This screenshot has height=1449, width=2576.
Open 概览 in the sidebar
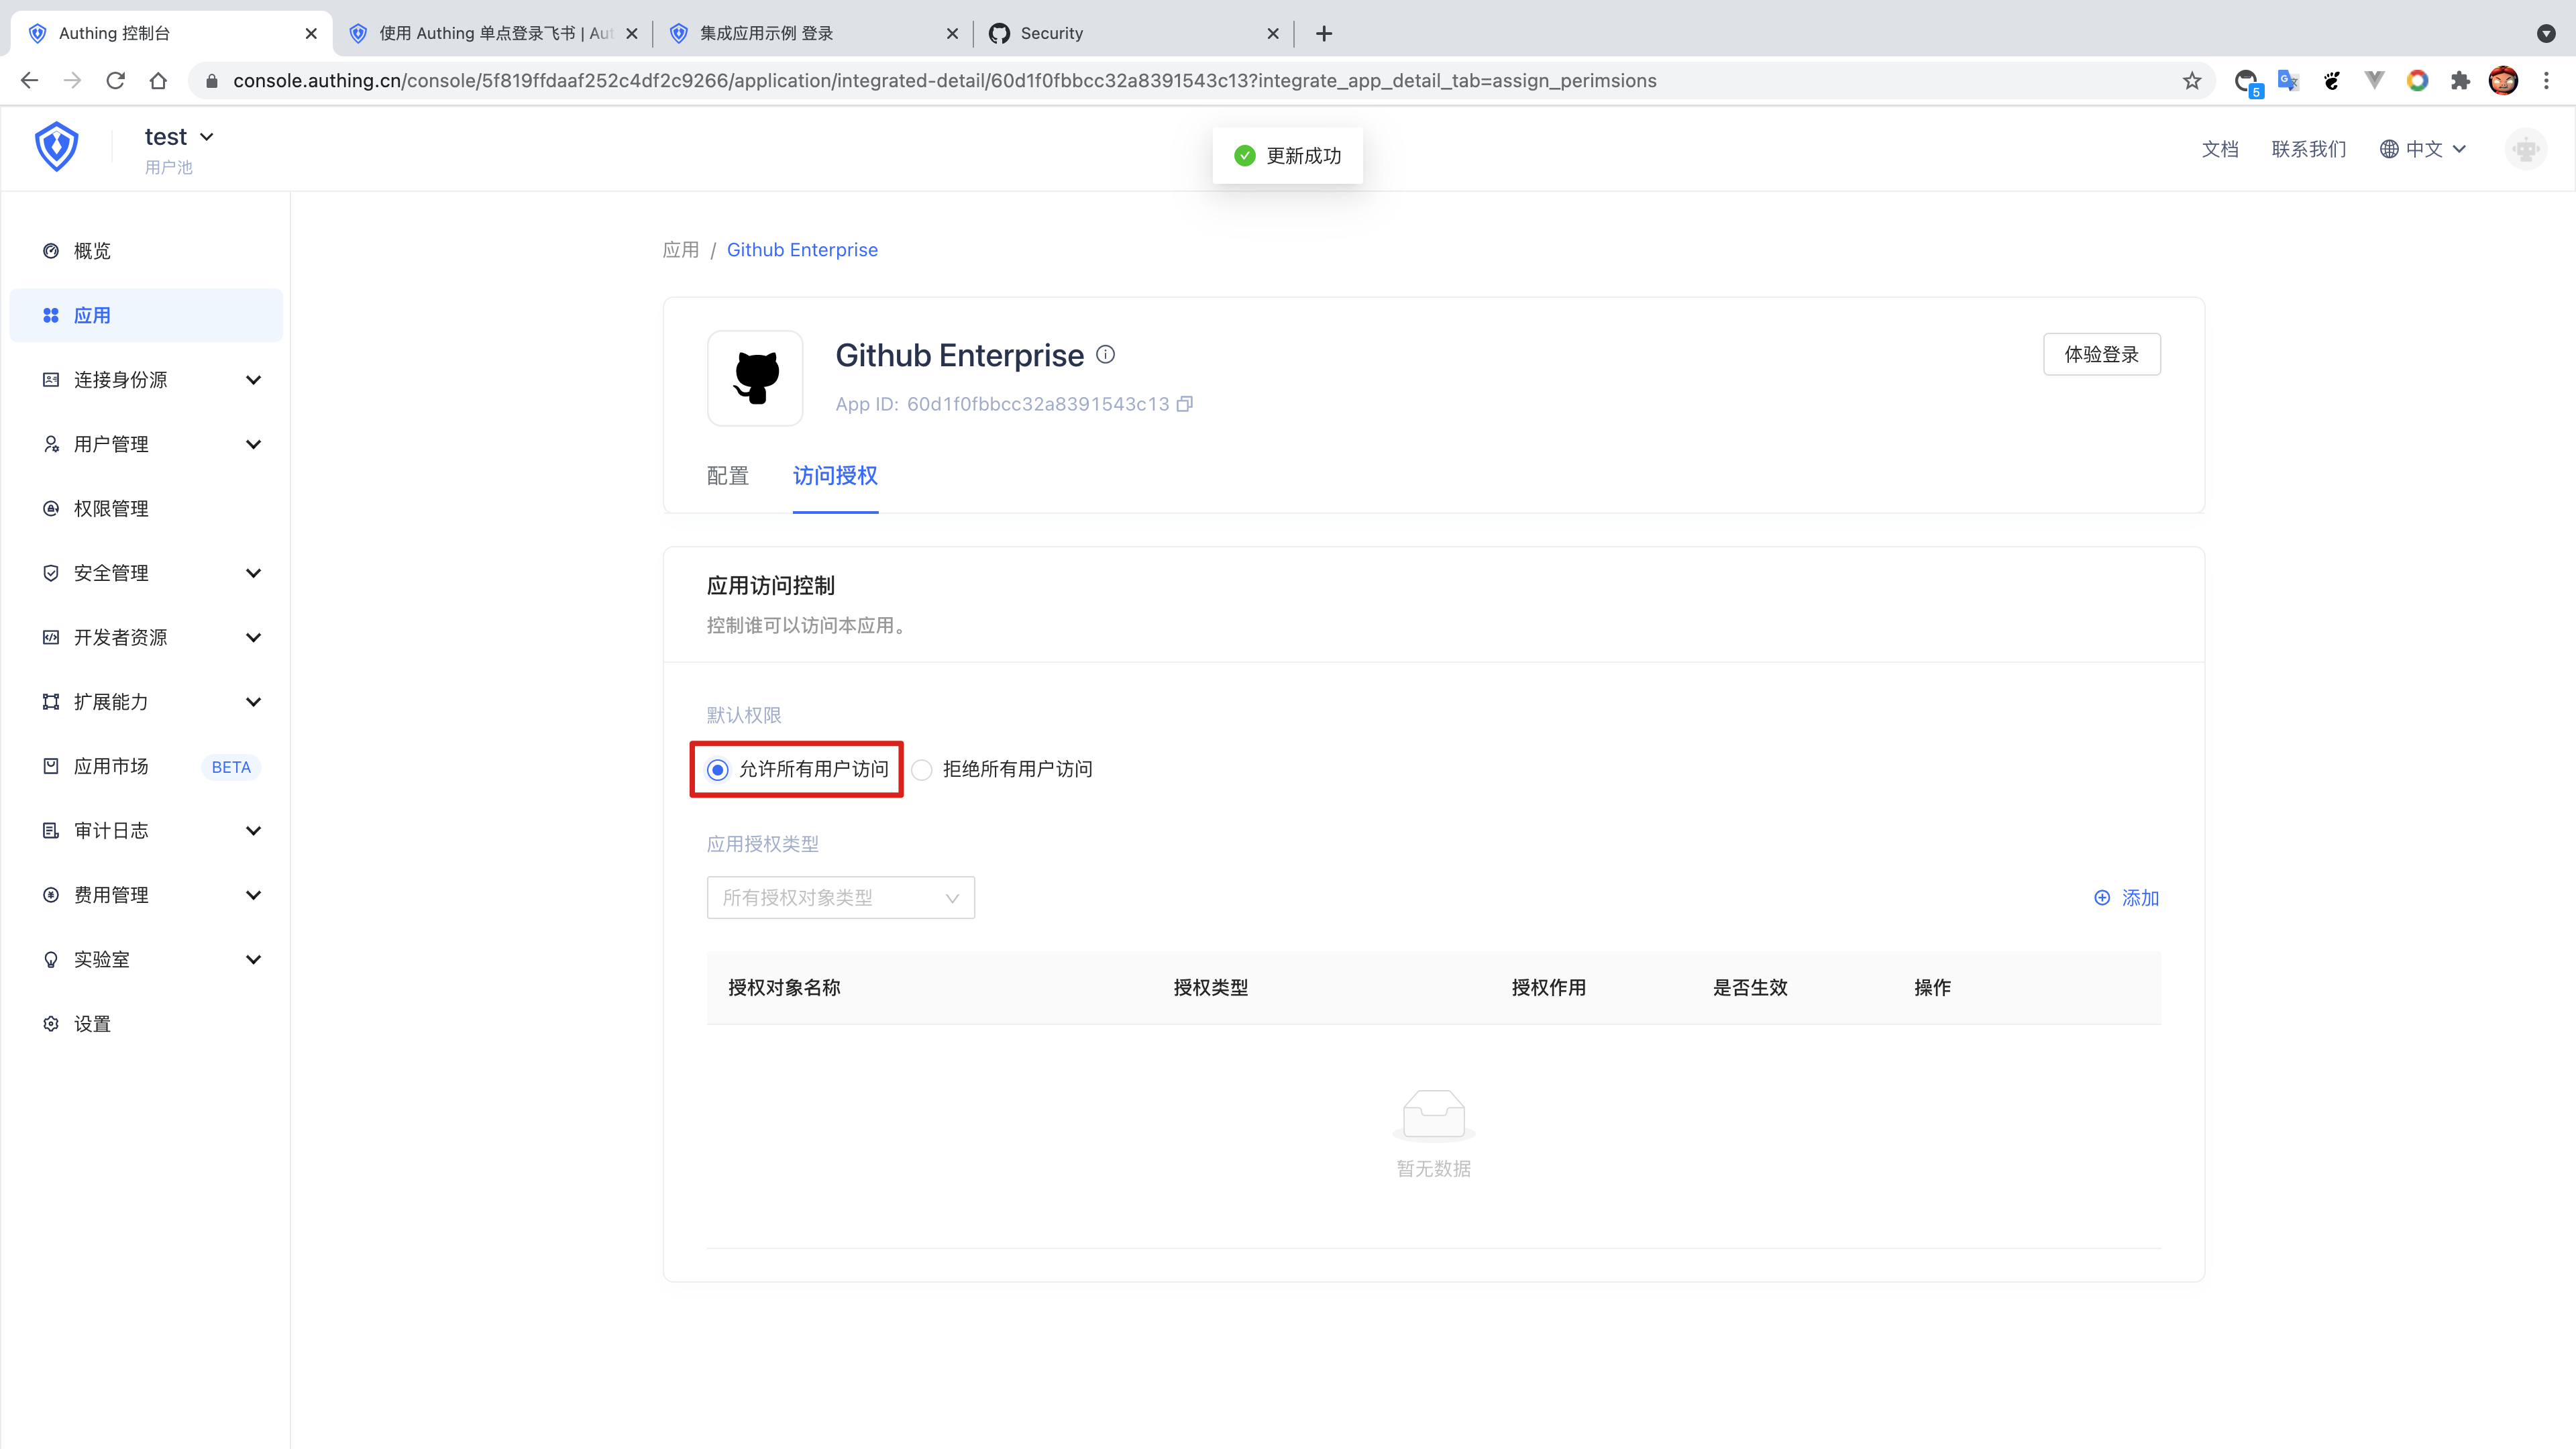pos(146,251)
